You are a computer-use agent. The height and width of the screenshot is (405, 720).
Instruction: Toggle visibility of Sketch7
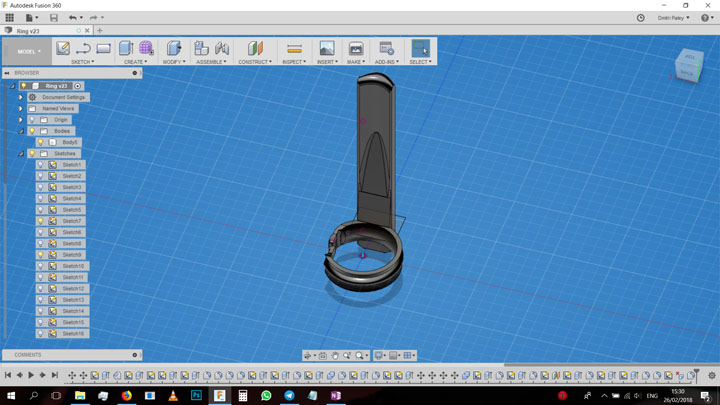coord(40,221)
